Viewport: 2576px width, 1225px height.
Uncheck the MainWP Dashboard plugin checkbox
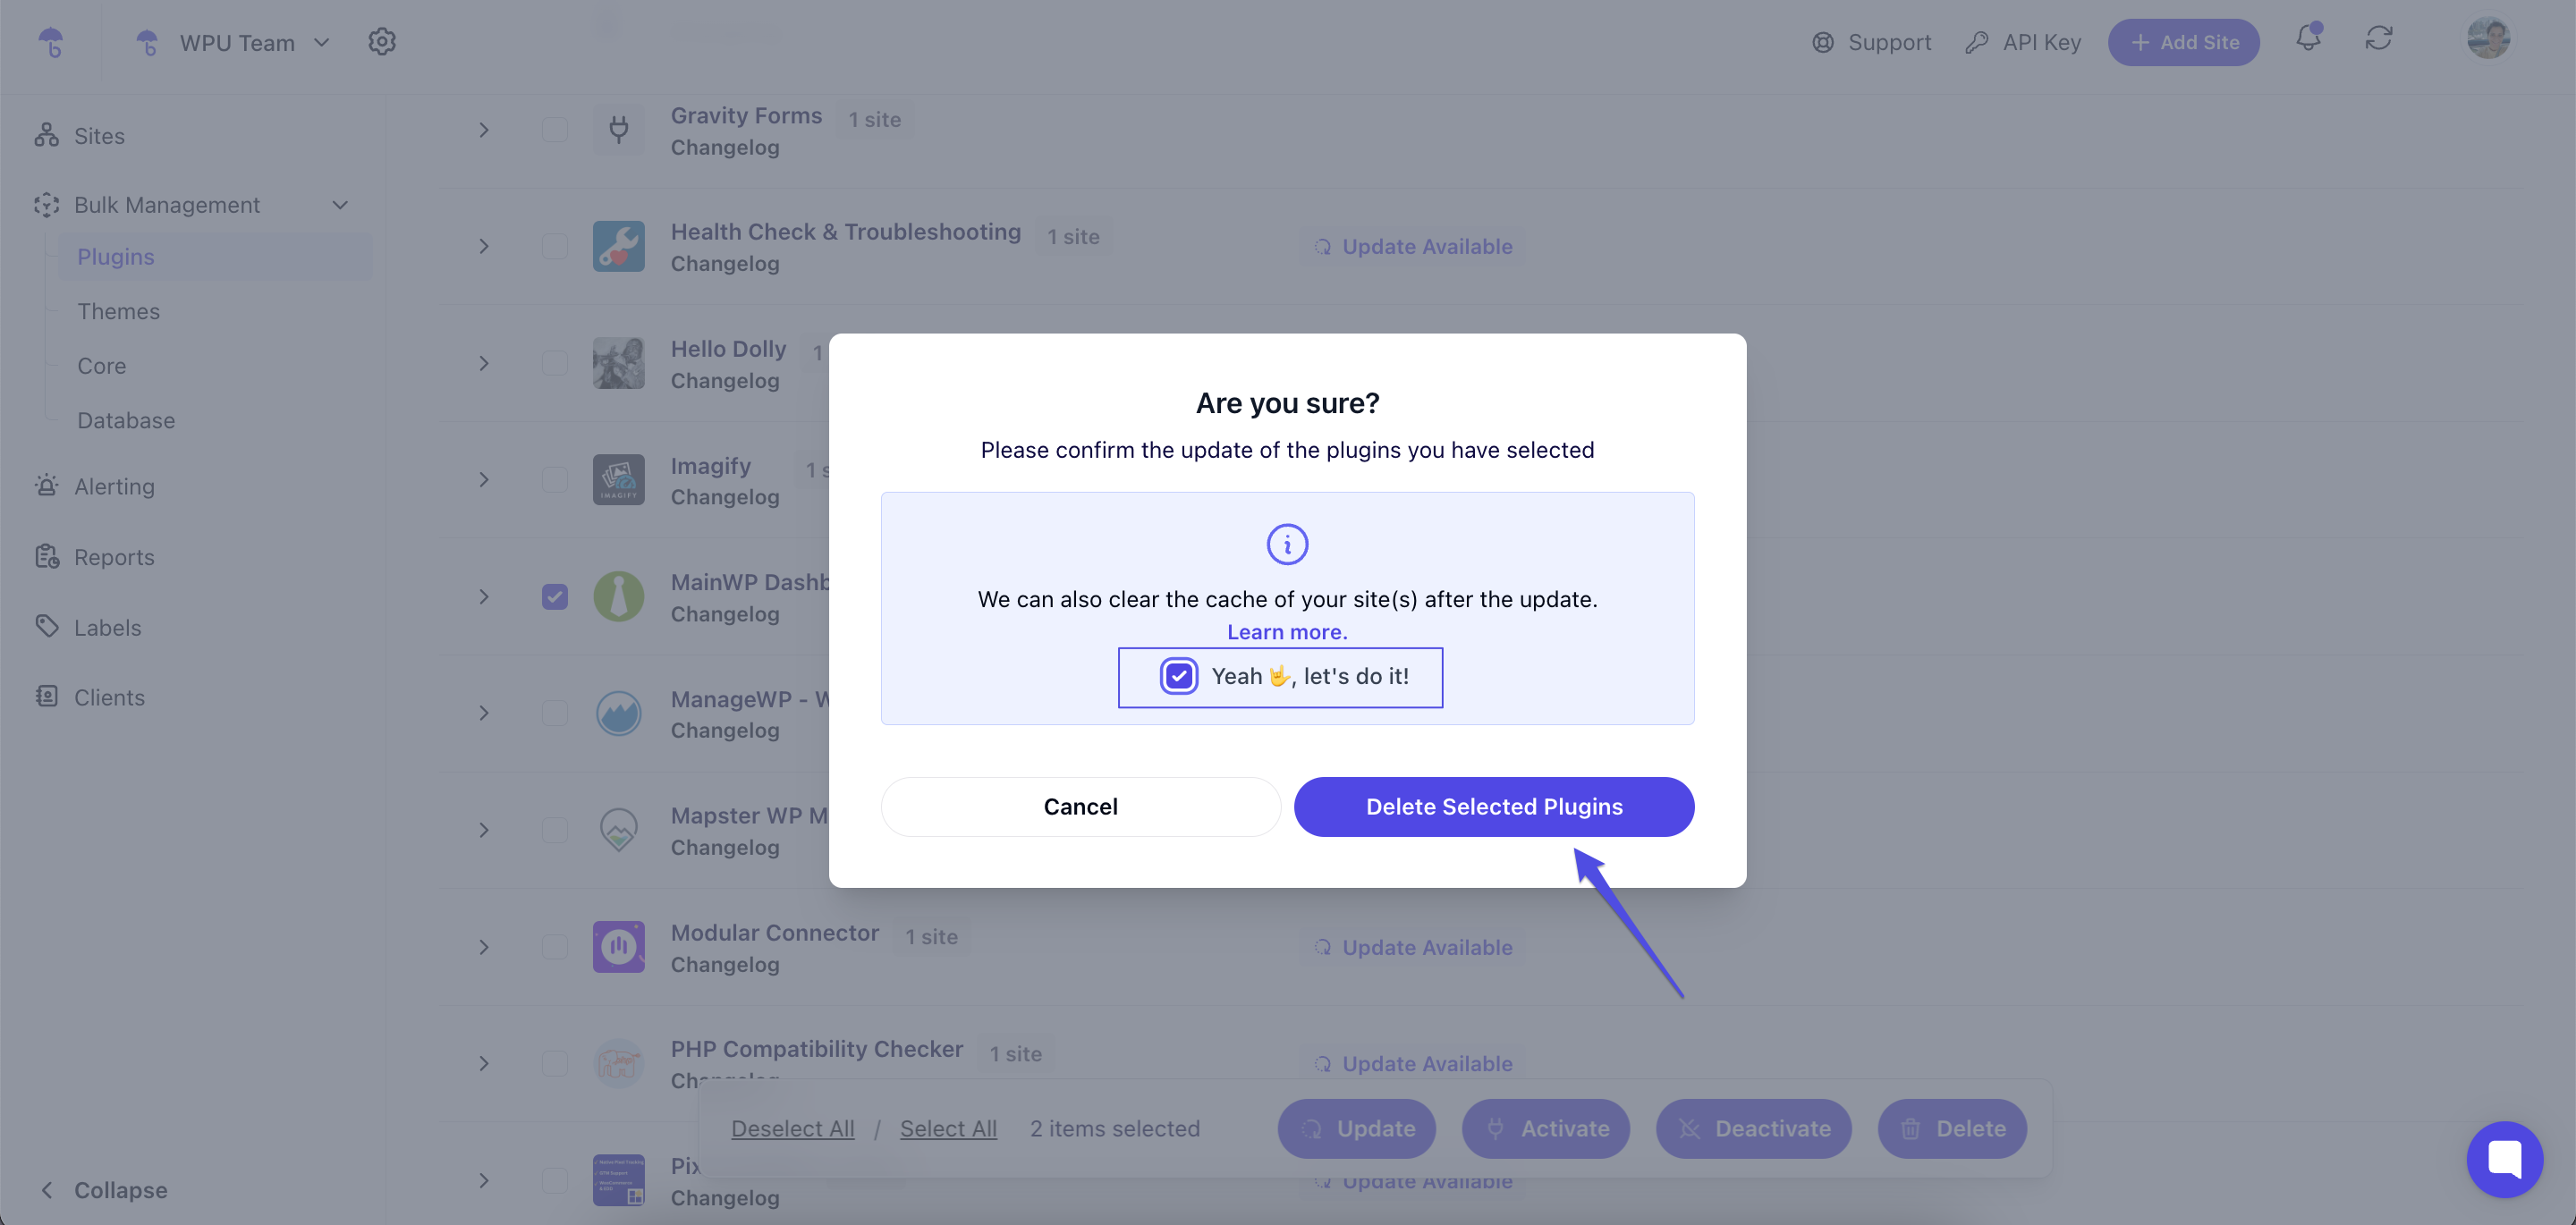[554, 597]
